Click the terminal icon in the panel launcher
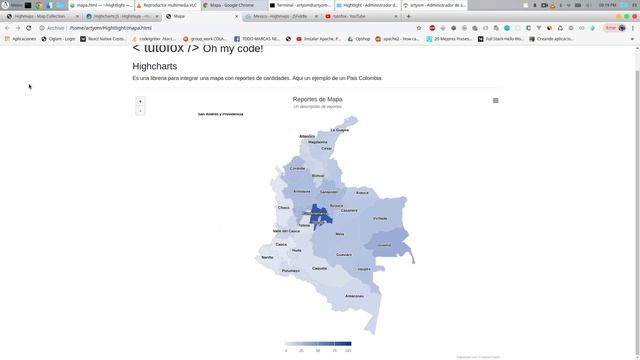 28,5
